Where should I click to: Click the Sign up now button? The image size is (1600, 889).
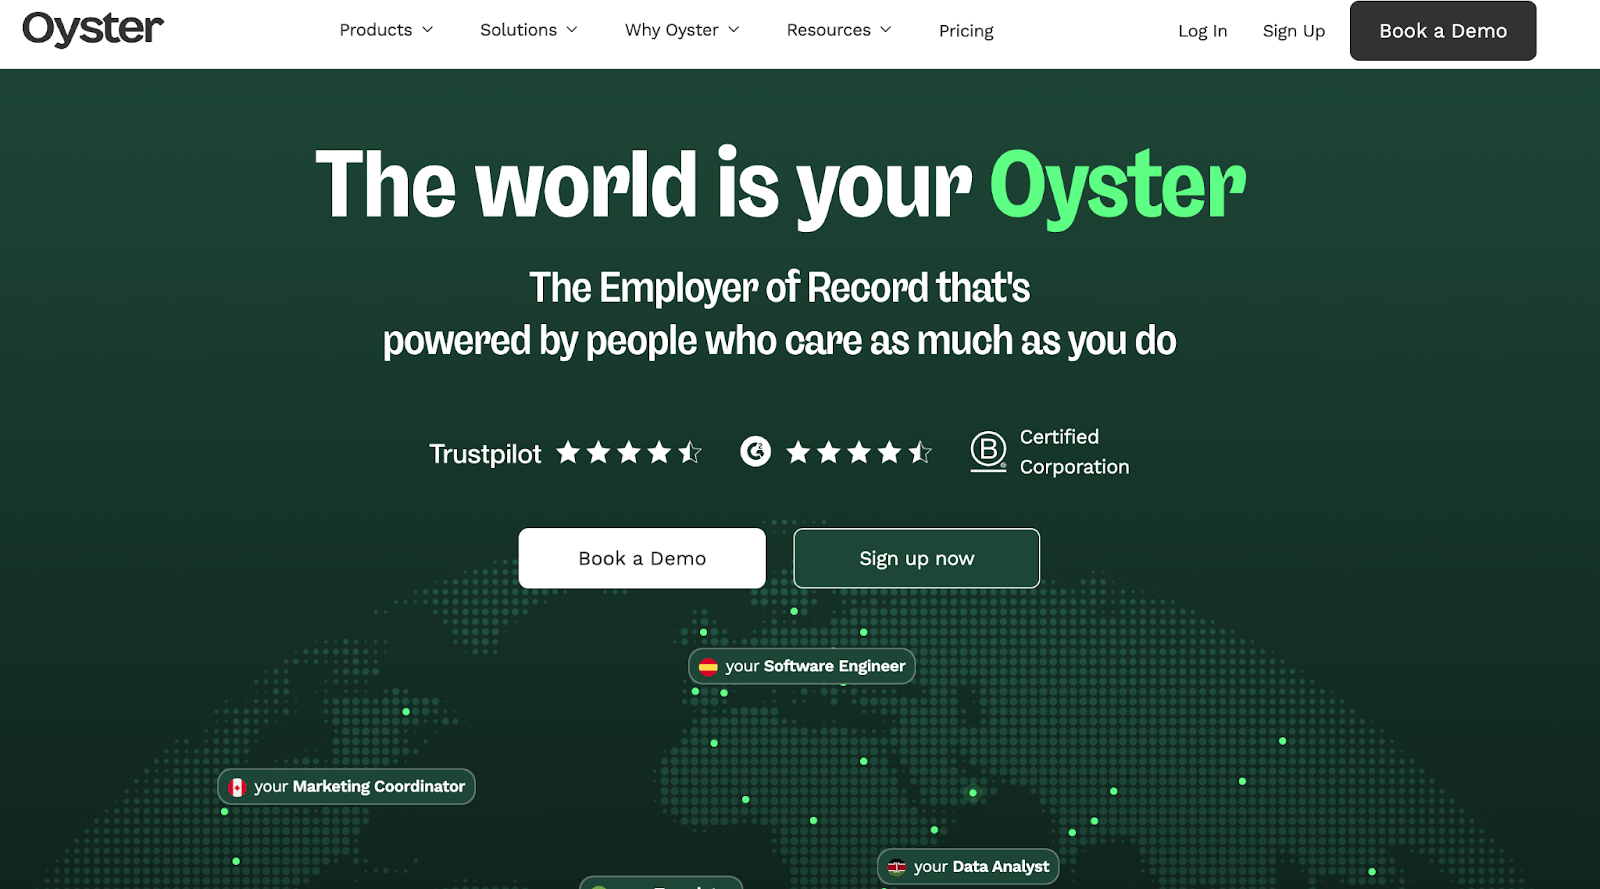coord(917,558)
